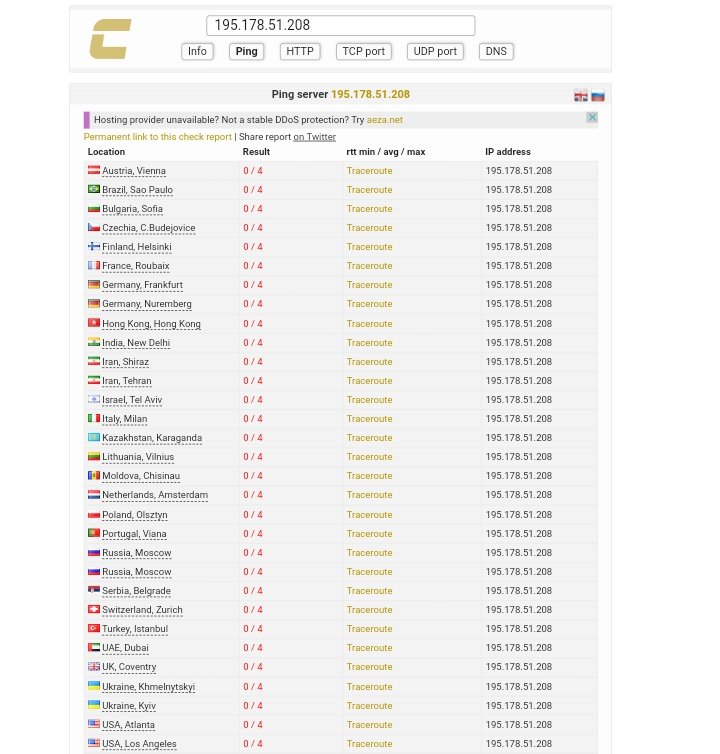Image resolution: width=720 pixels, height=754 pixels.
Task: Click the Location column header
Action: [106, 151]
